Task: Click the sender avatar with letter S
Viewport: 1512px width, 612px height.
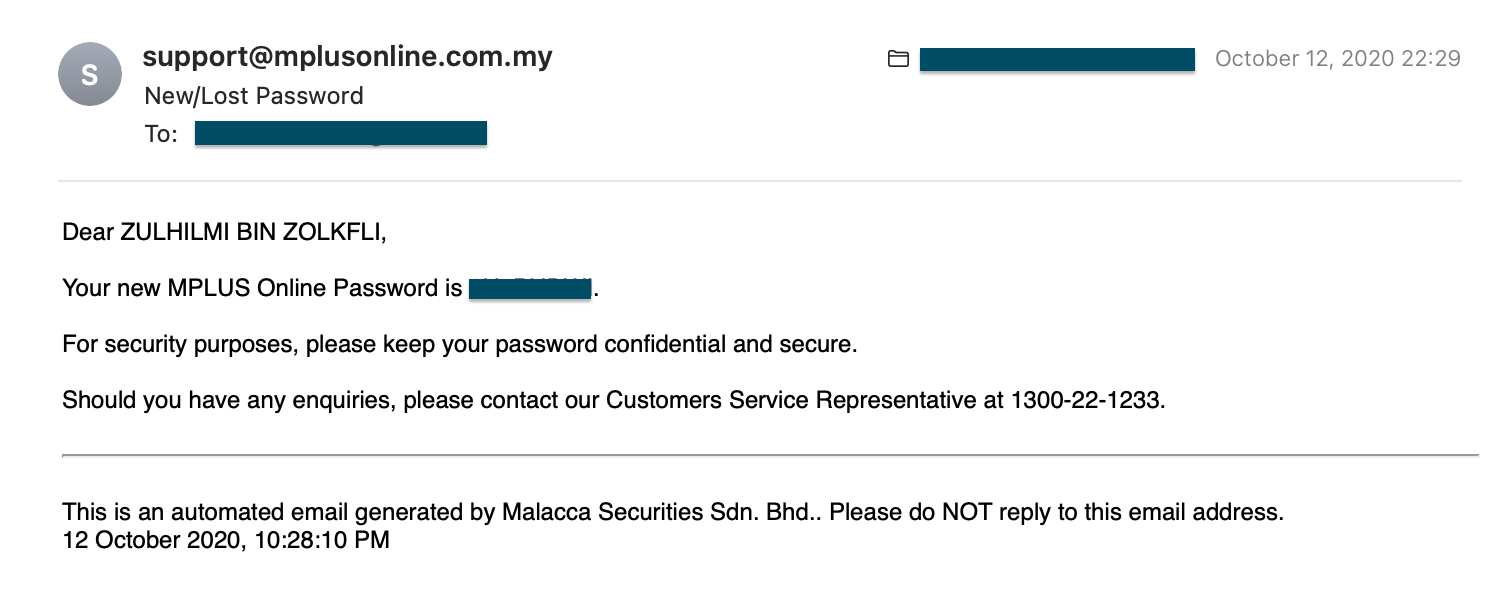Action: click(89, 75)
